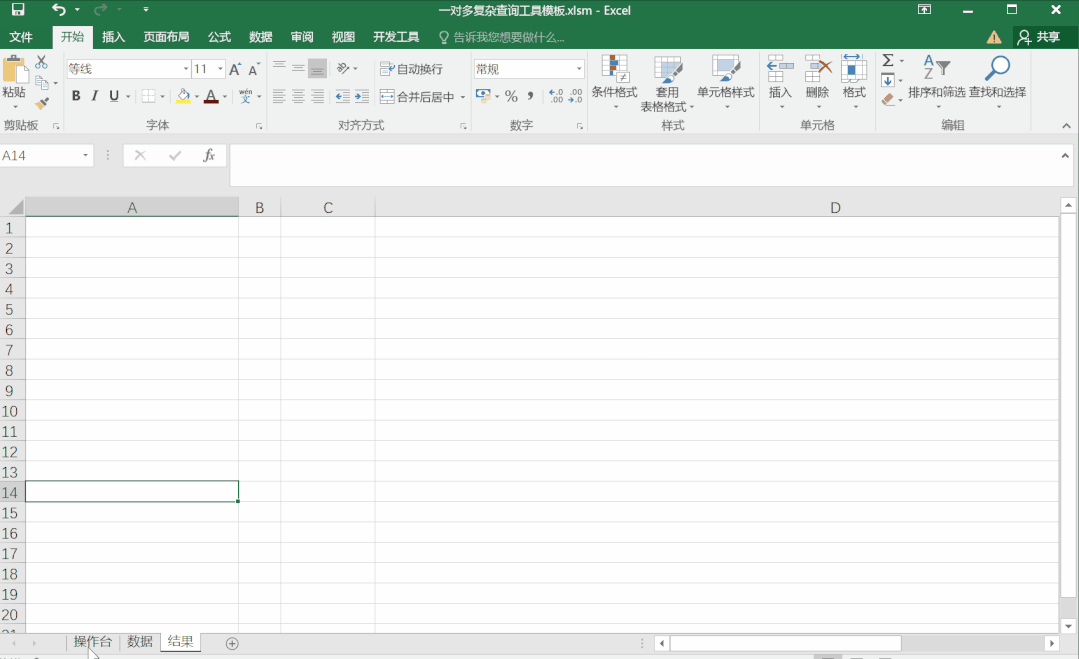Open the 操作台 worksheet tab
This screenshot has width=1079, height=659.
[93, 642]
